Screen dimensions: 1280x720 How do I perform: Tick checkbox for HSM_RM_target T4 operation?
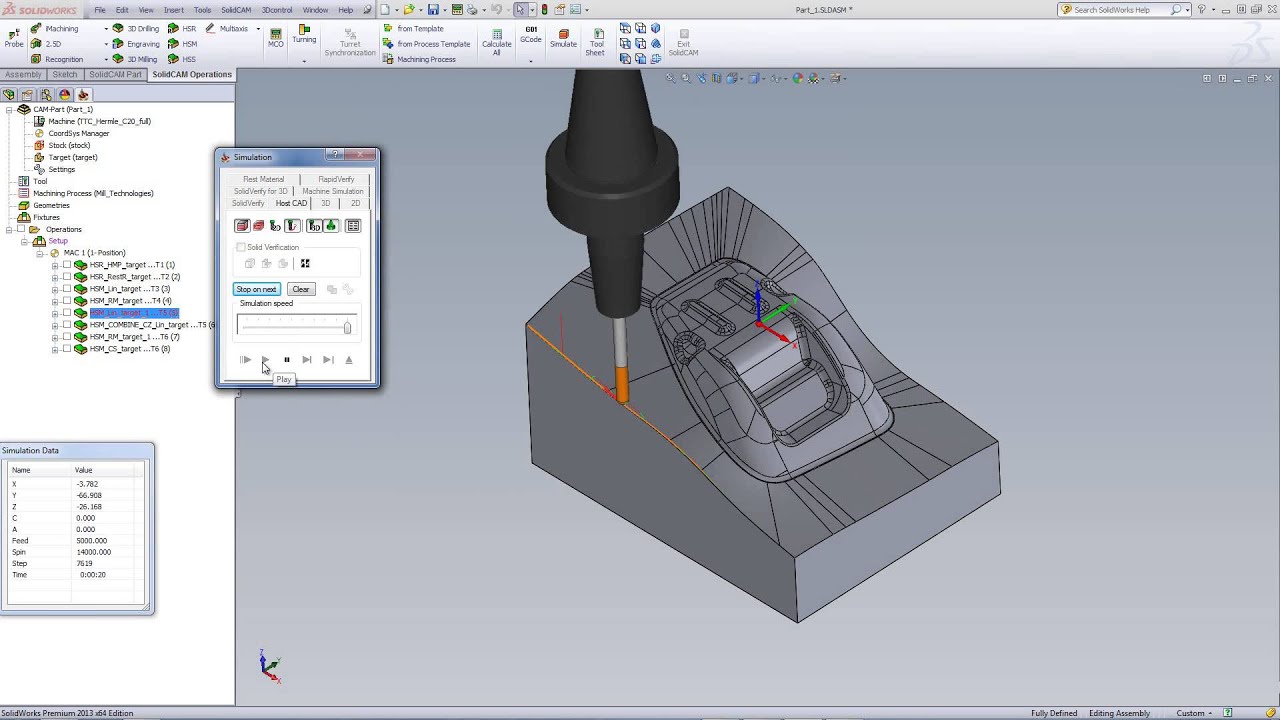(x=67, y=301)
